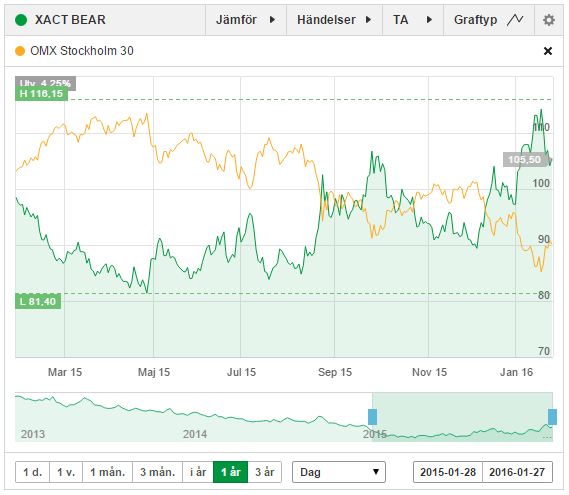Remove OMX Stockholm 30 comparison with X
569x495 pixels.
point(548,51)
